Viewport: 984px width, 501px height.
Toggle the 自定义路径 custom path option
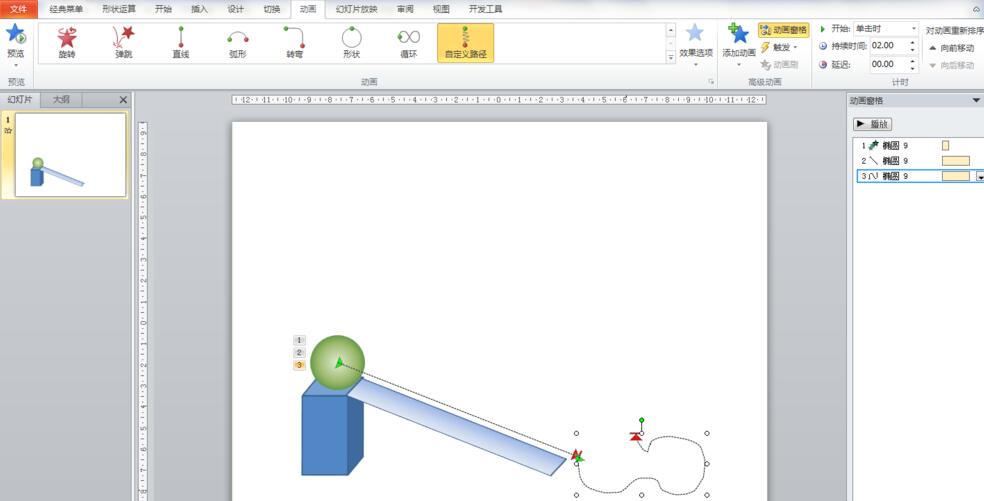point(465,42)
